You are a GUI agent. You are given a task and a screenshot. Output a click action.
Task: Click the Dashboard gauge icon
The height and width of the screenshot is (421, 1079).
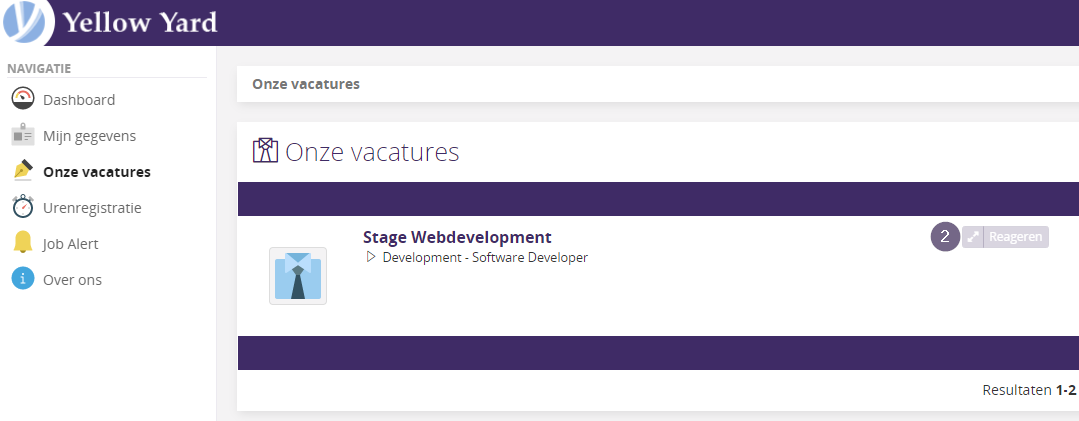click(23, 100)
